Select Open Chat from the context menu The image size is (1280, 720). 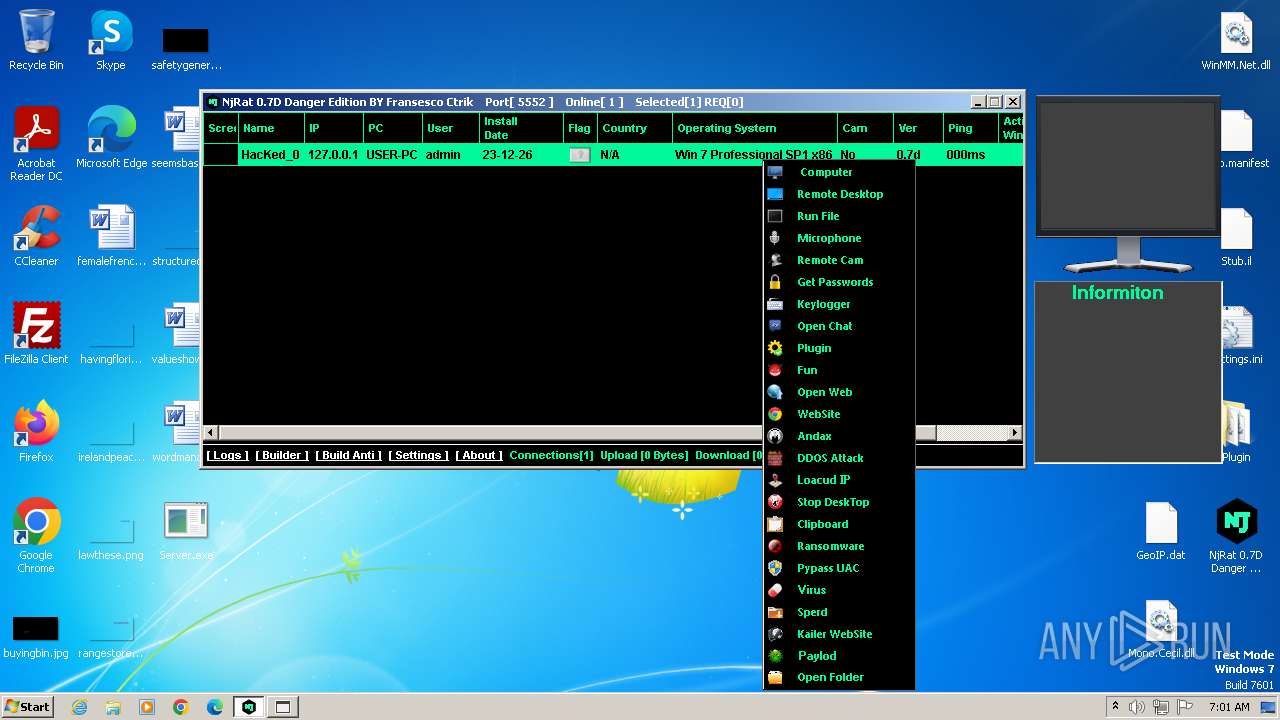point(839,326)
